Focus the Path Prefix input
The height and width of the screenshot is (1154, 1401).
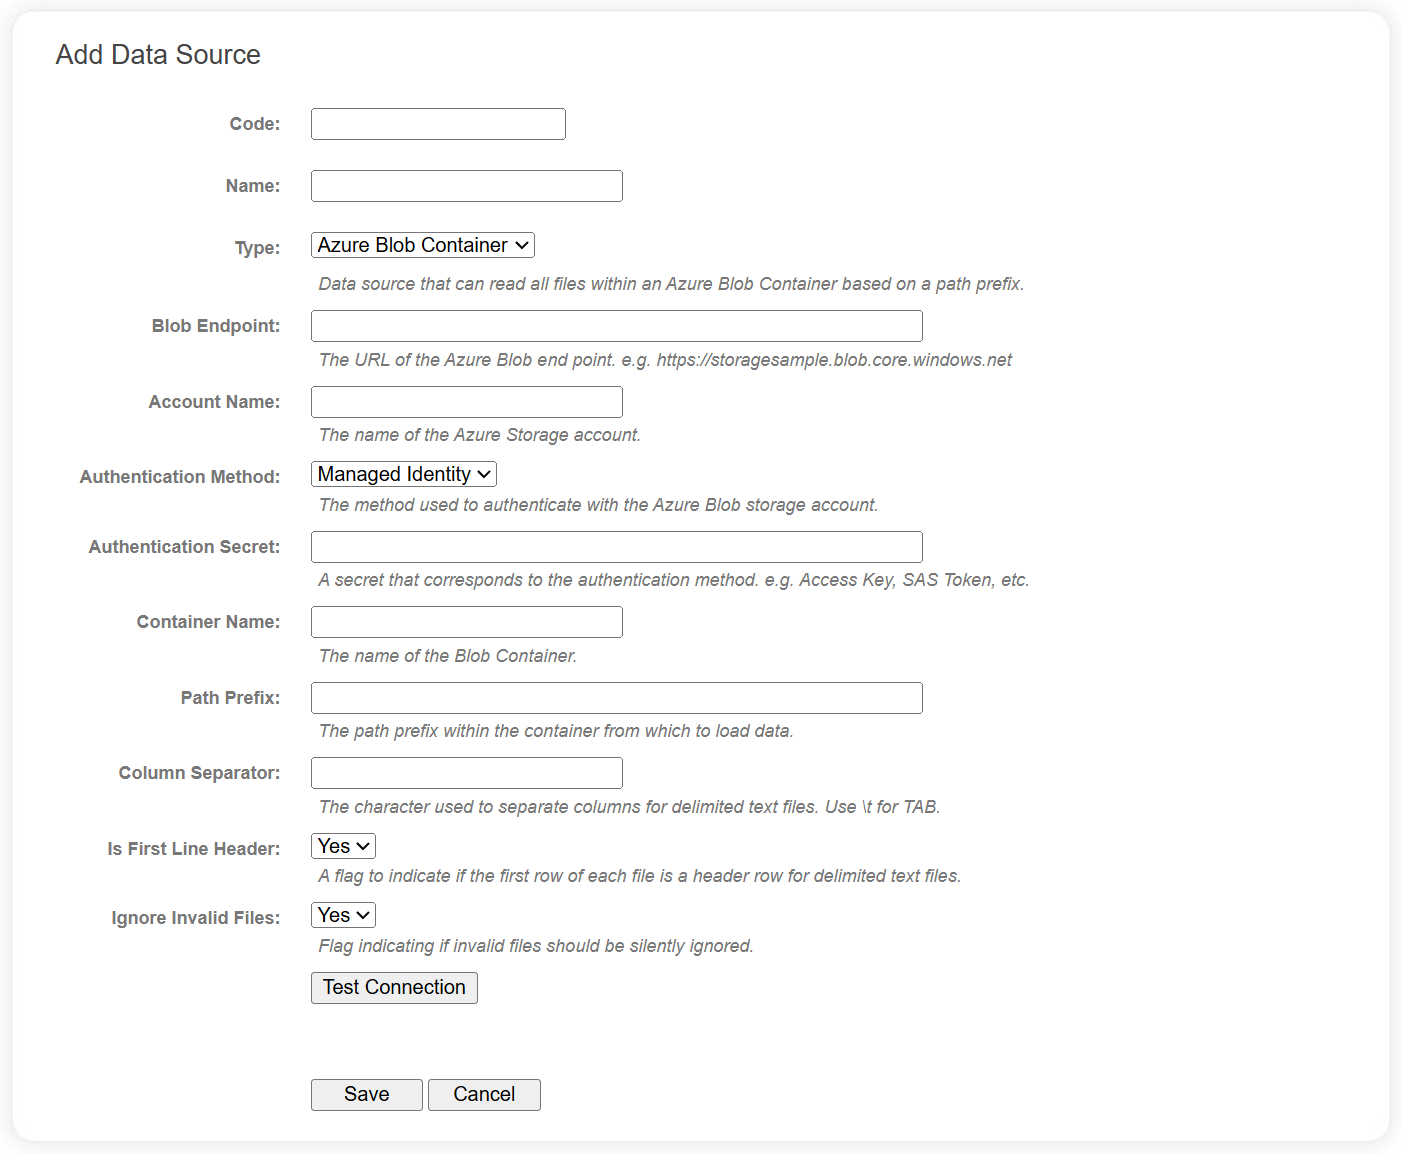[x=616, y=697]
